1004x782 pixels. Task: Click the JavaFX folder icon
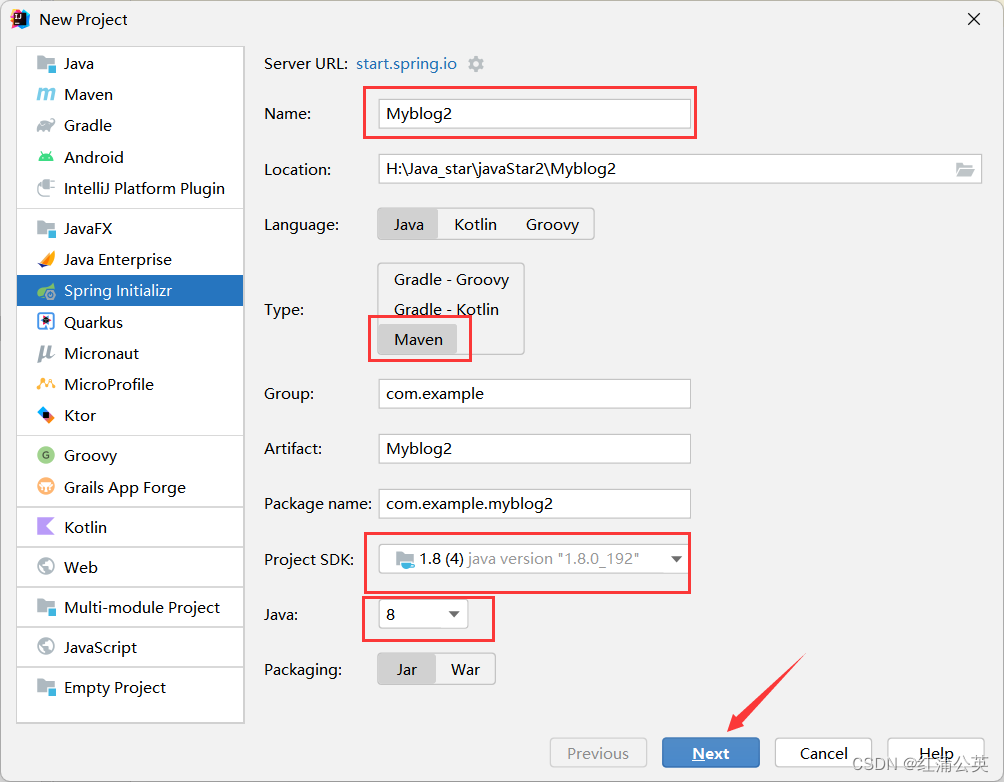click(x=46, y=229)
